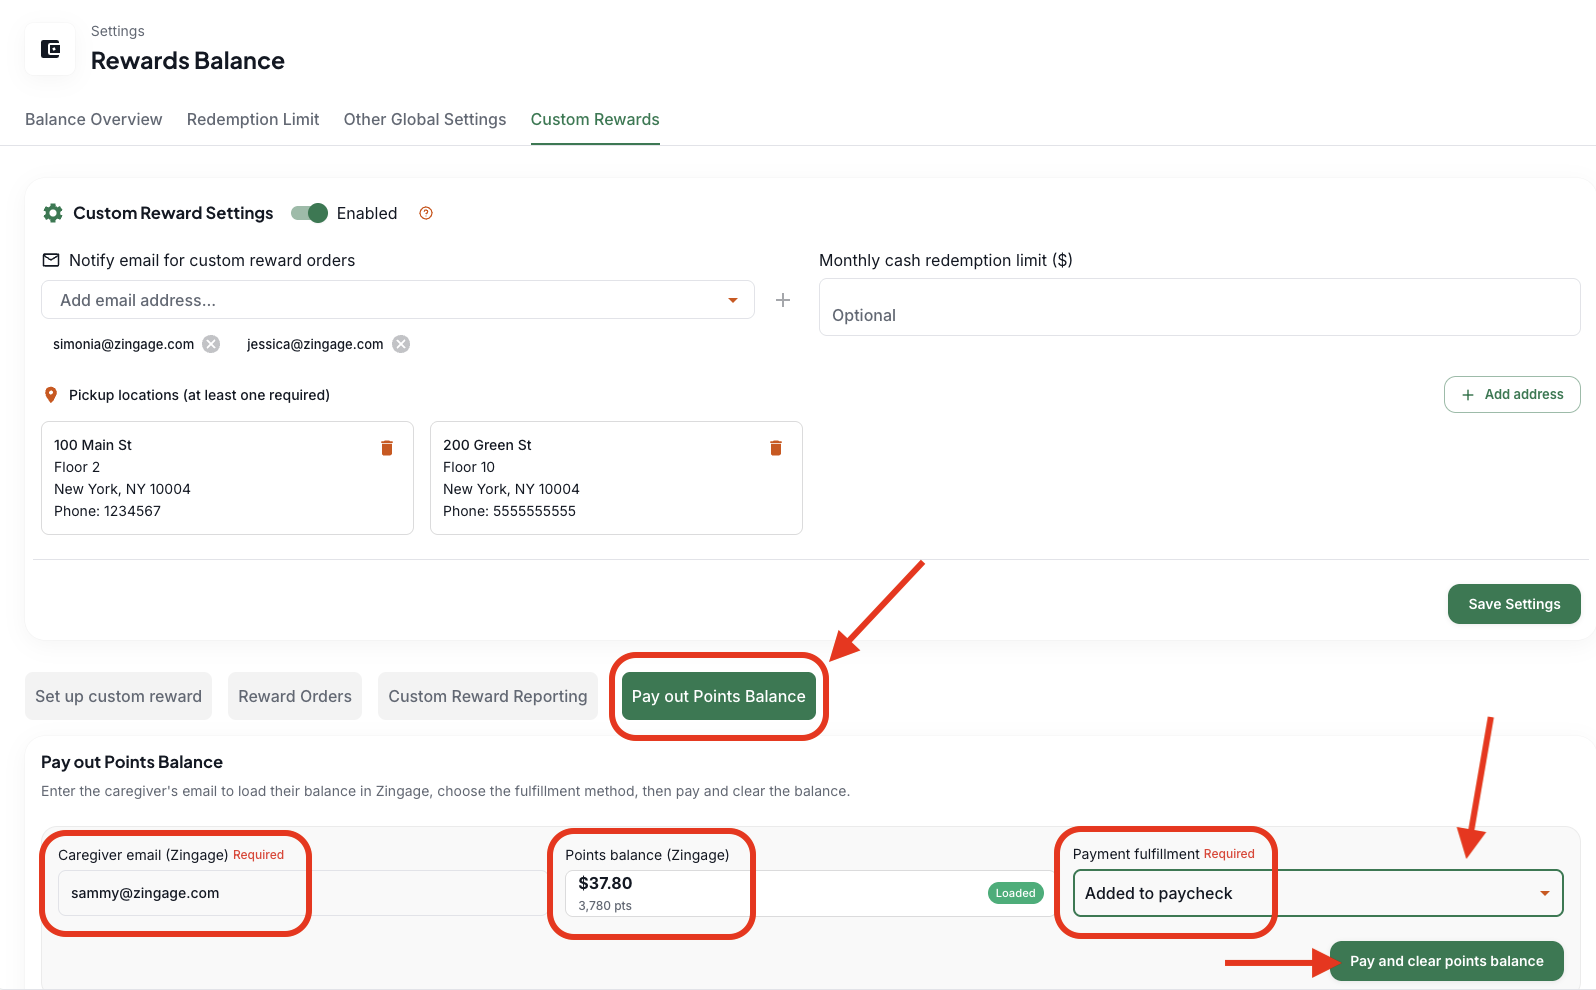Select the Pay out Points Balance tab
1596x990 pixels.
tap(719, 696)
